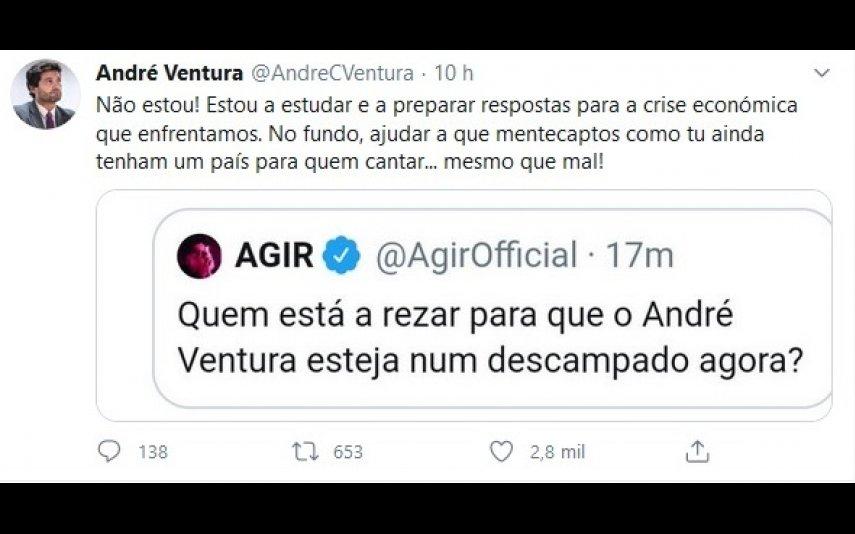Like the tweet with heart icon

pos(501,452)
